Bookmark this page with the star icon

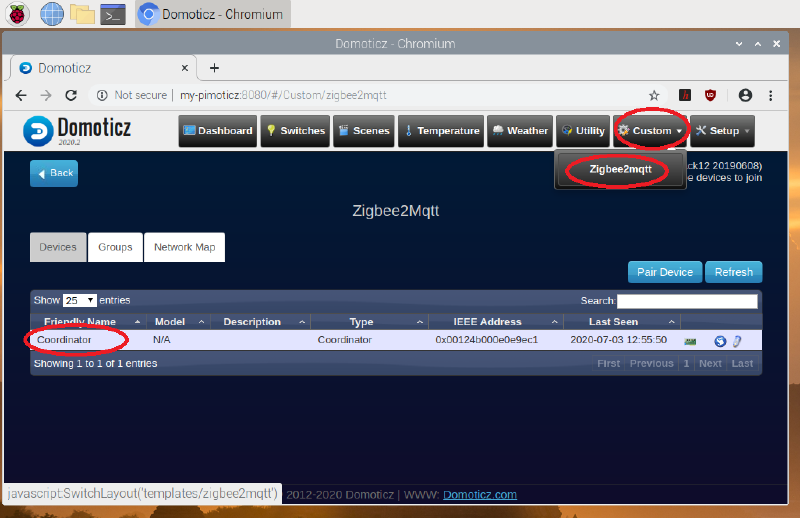pyautogui.click(x=654, y=95)
